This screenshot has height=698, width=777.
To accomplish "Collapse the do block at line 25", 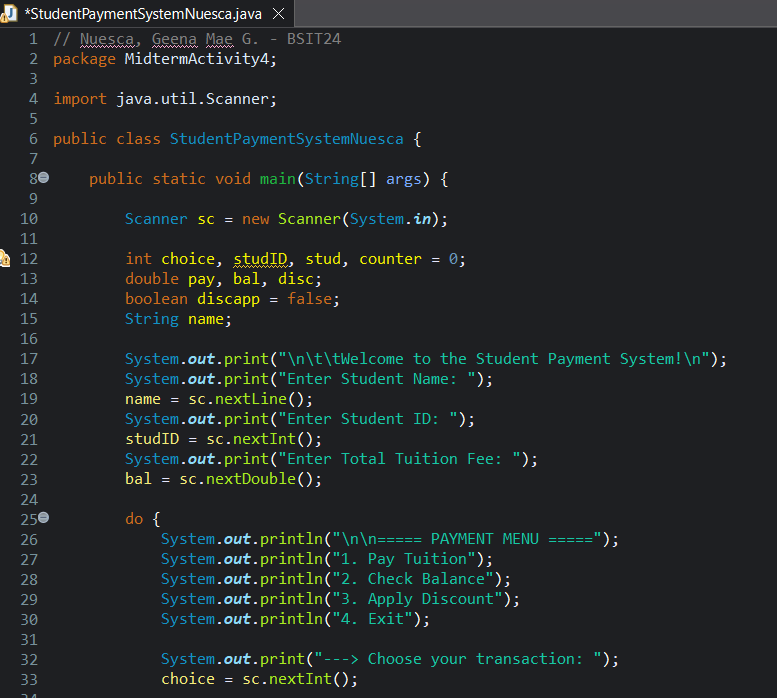I will pyautogui.click(x=44, y=518).
